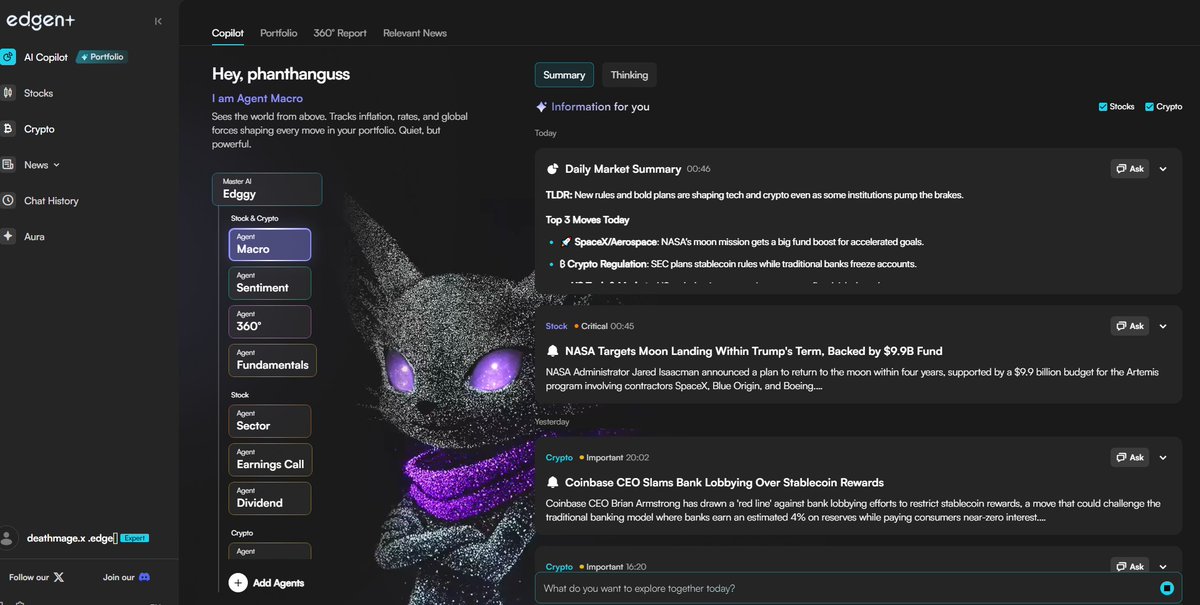
Task: Toggle the Stocks filter checkbox
Action: click(1103, 107)
